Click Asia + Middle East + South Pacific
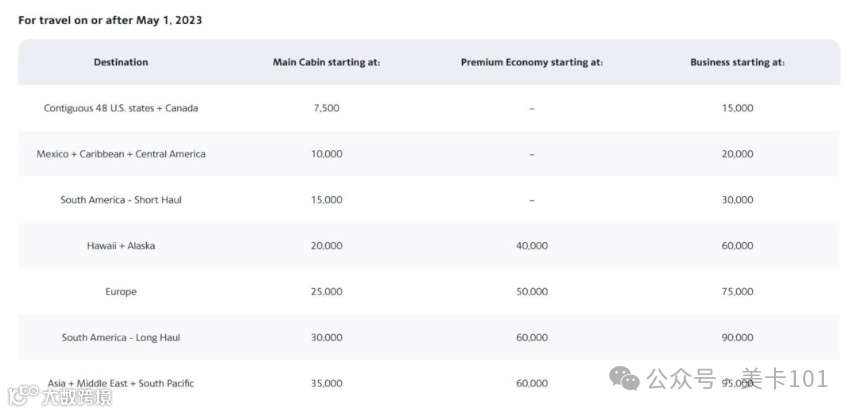This screenshot has height=413, width=856. pyautogui.click(x=121, y=383)
